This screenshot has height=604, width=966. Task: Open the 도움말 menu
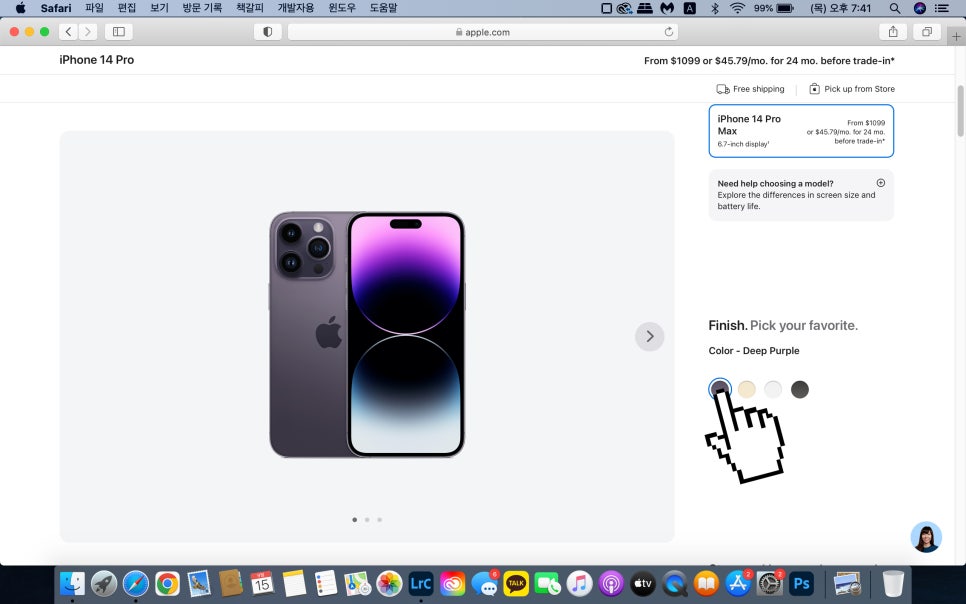[383, 8]
